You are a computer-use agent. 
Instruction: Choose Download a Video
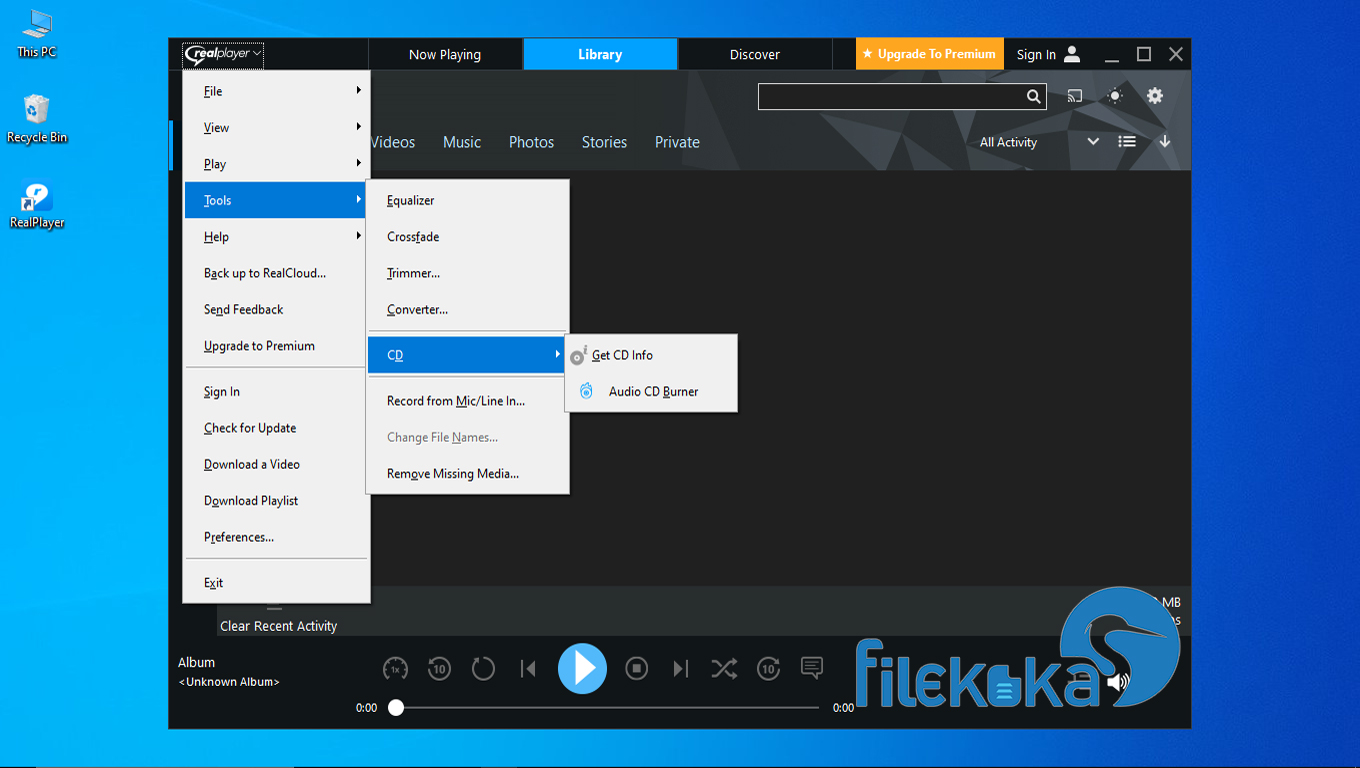276,464
